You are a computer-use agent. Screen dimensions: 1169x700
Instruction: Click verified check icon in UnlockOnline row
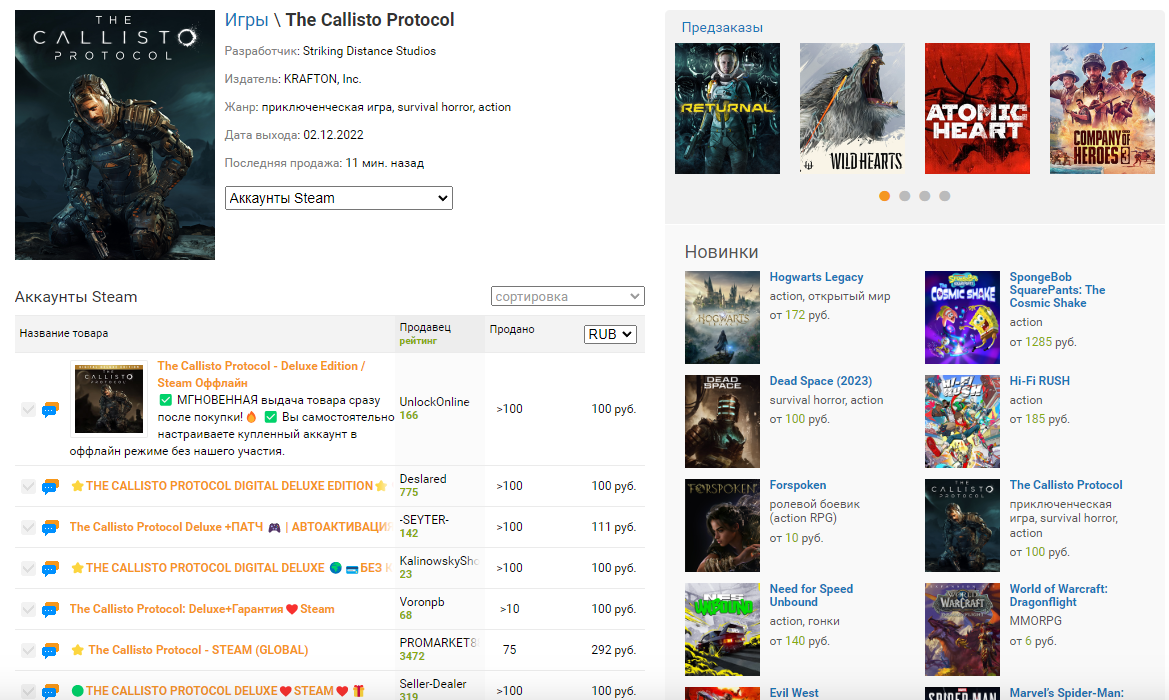click(28, 409)
